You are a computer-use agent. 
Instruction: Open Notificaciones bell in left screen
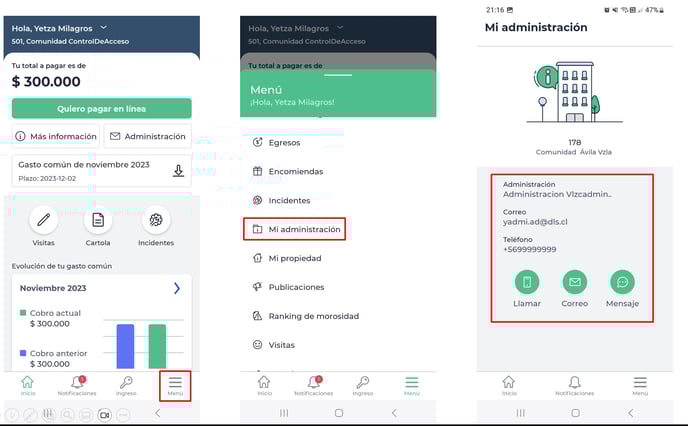(77, 384)
